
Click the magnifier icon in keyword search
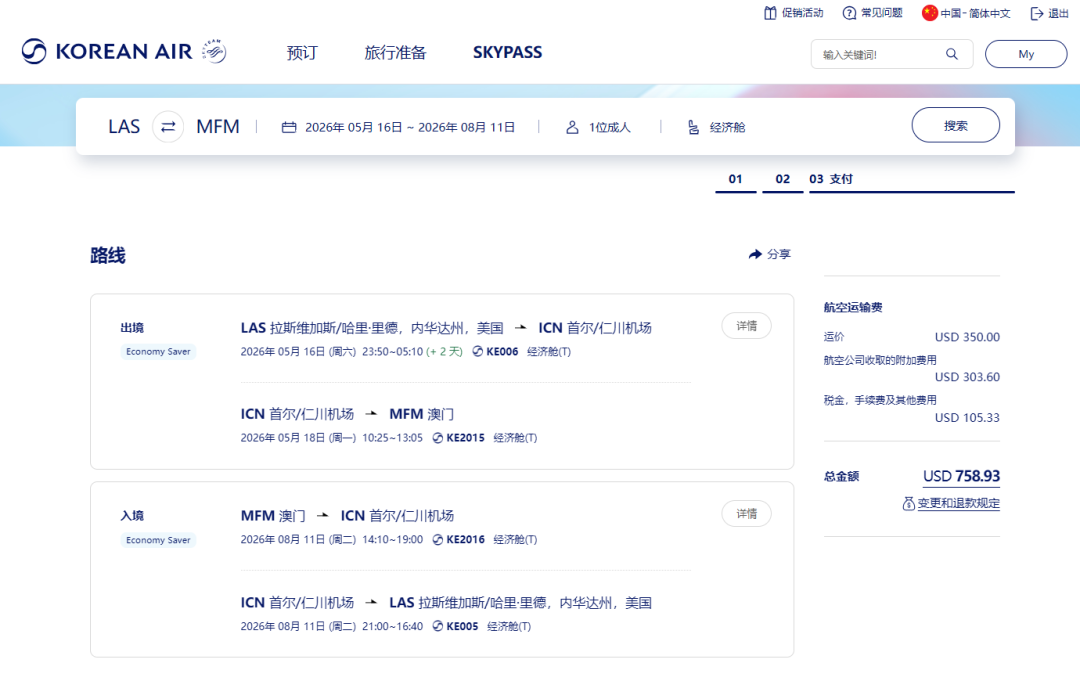coord(952,54)
